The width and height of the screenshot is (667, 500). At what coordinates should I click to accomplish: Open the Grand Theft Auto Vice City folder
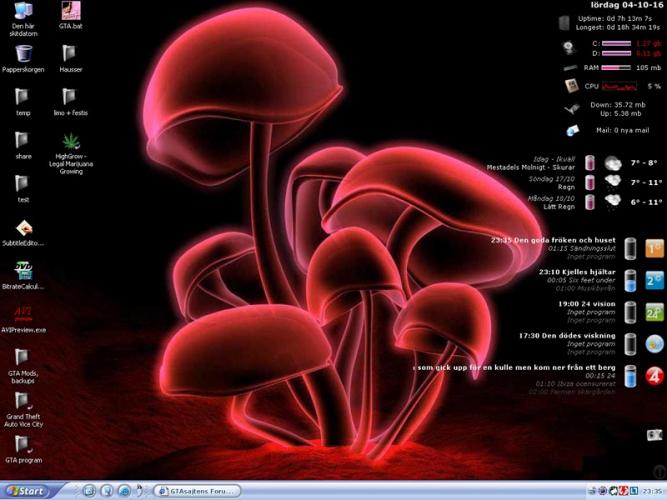coord(23,400)
